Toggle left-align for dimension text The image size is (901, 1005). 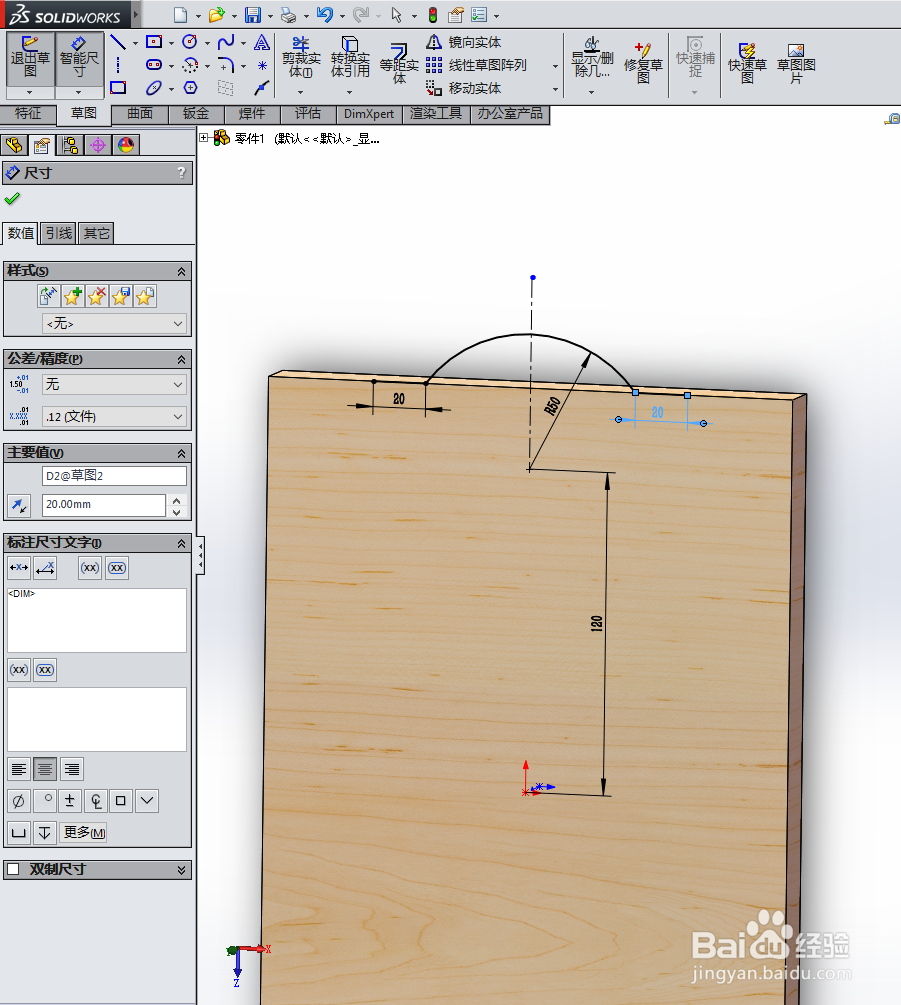click(18, 768)
